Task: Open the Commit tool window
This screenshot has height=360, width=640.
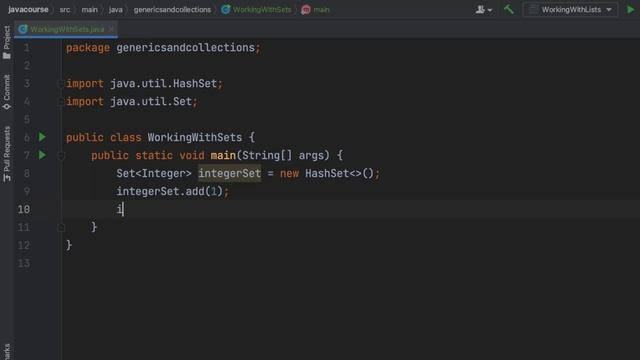Action: tap(7, 92)
